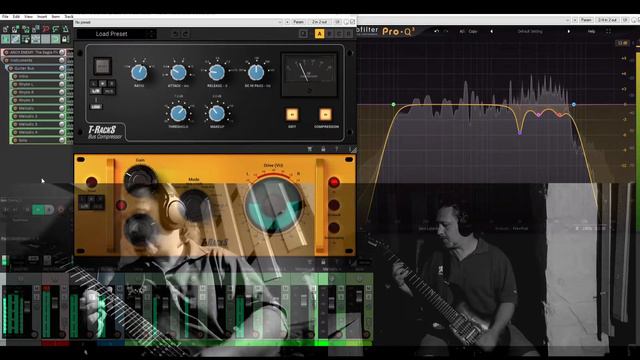Open the Item menu
Screen dimensions: 640x360
pos(56,17)
